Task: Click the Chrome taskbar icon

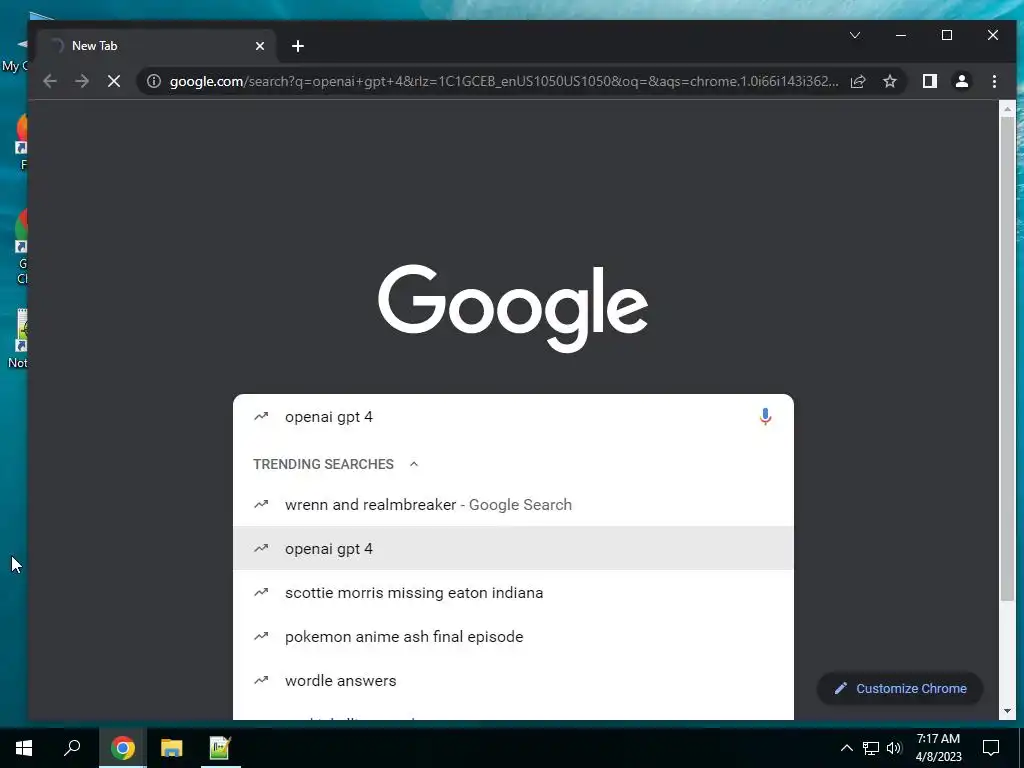Action: 122,748
